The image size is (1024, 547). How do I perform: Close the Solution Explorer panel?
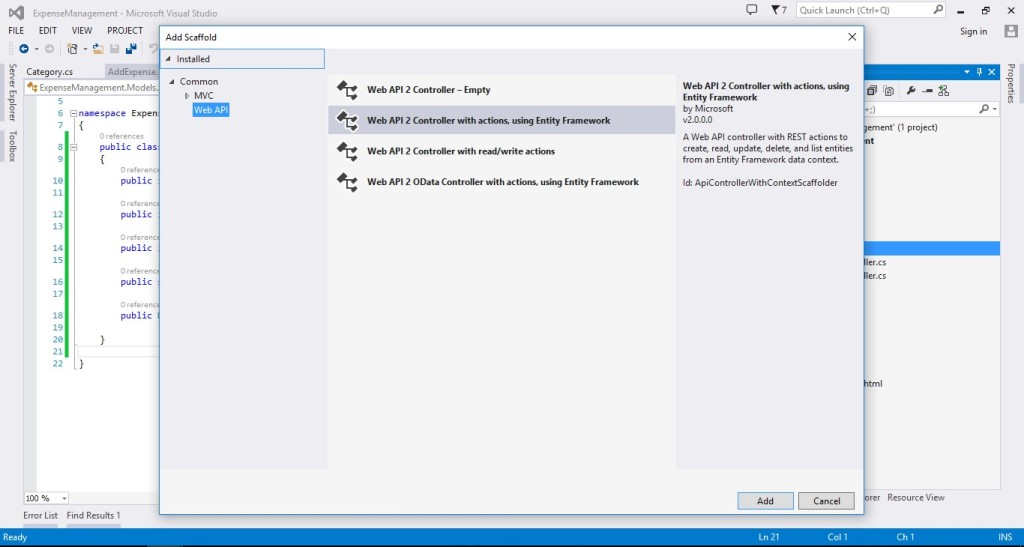pyautogui.click(x=991, y=72)
